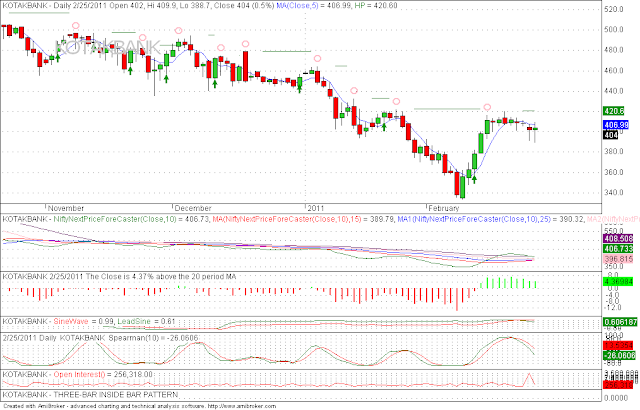Viewport: 640px width, 410px height.
Task: Click the red 13.5354 value label
Action: (618, 346)
